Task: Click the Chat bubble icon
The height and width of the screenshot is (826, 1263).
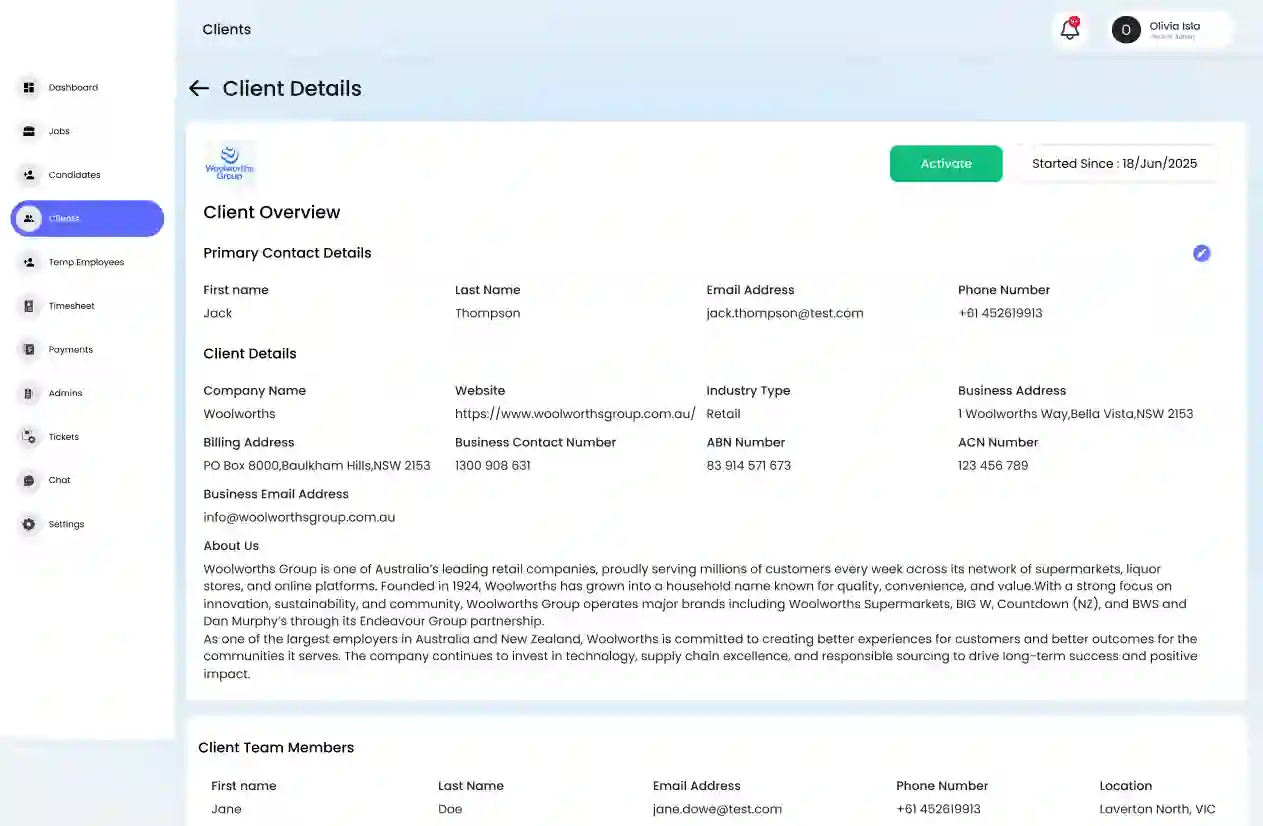Action: click(29, 481)
